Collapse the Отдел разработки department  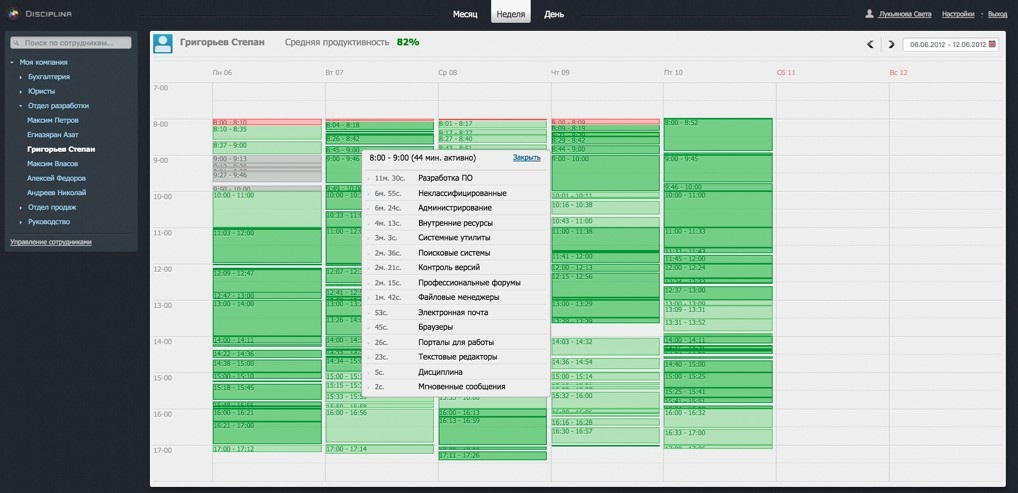pos(21,106)
